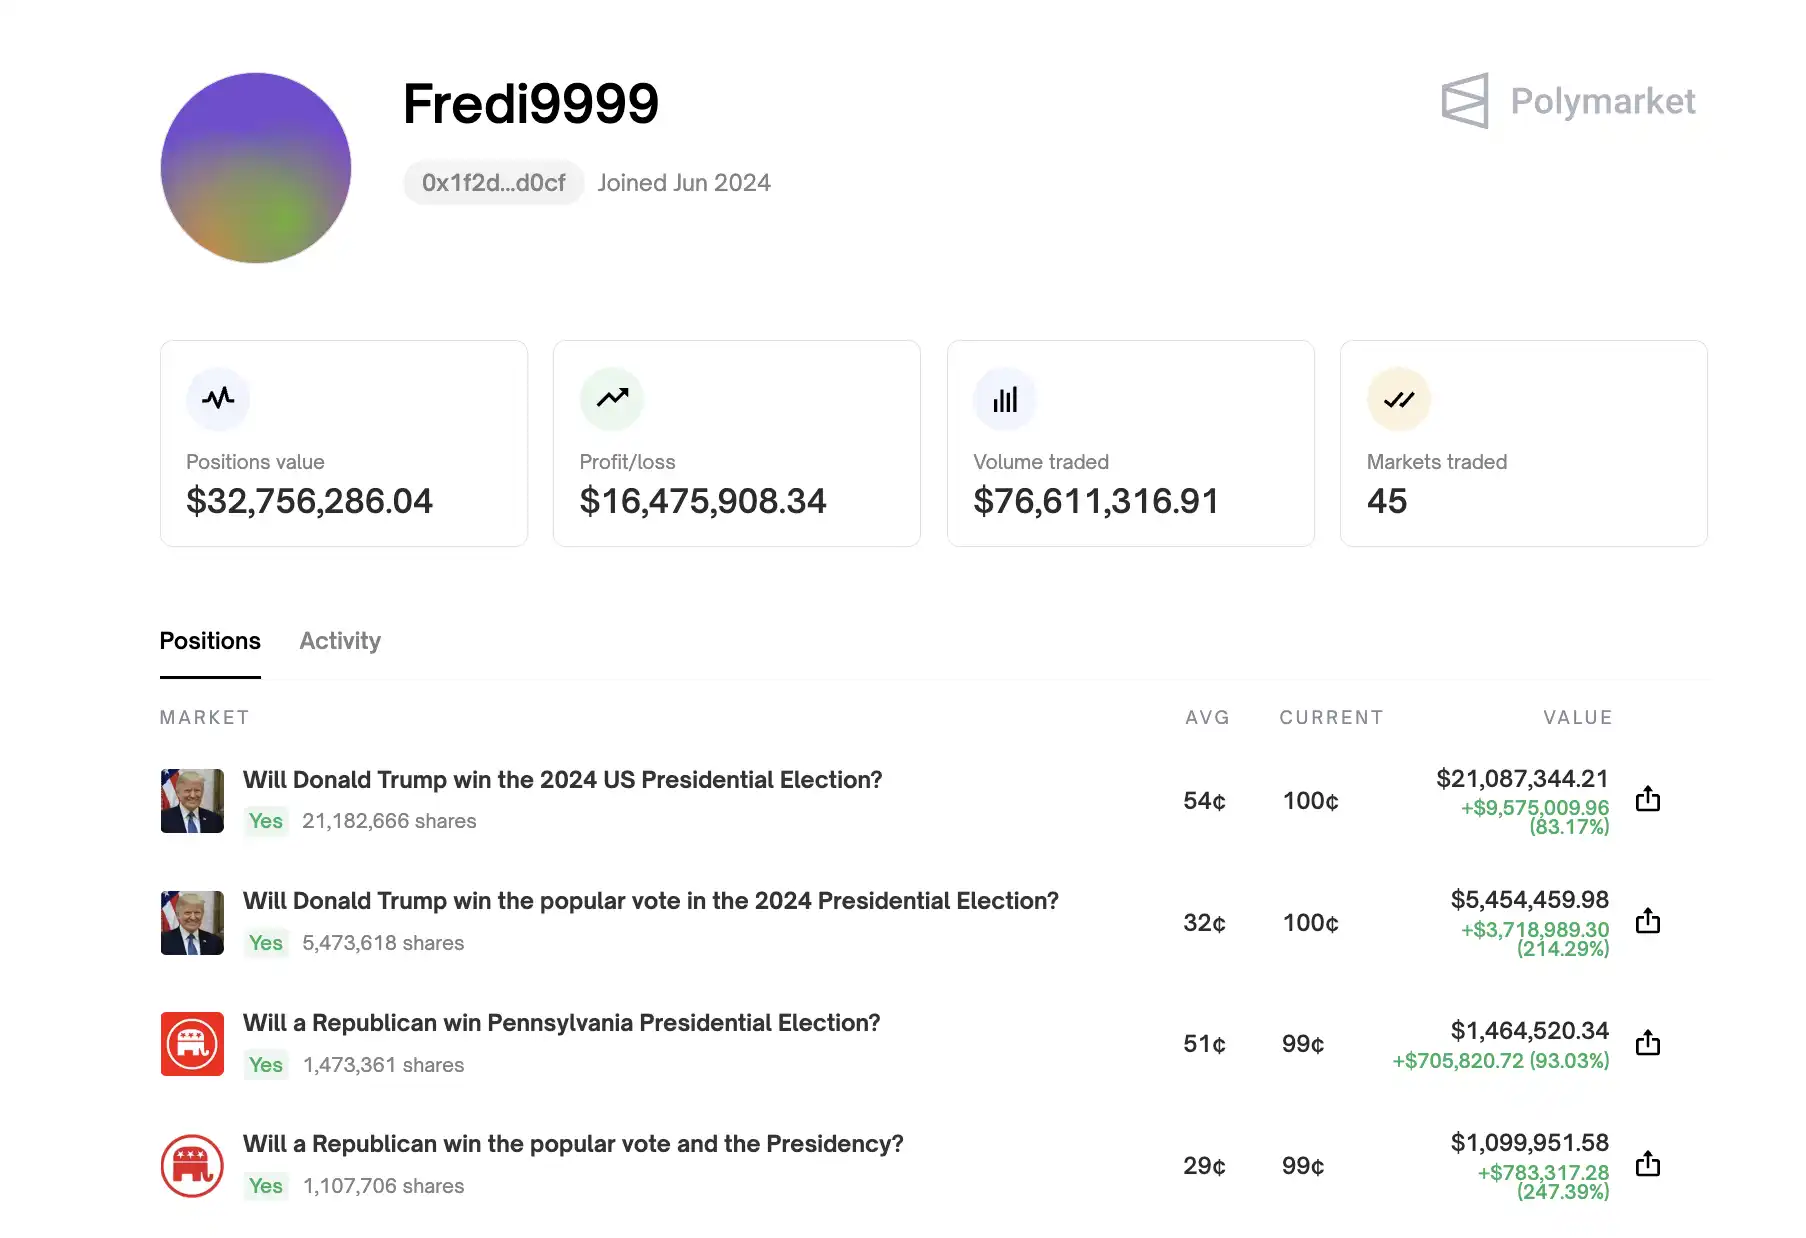Click the Trump thumbnail for 2024 election market
The height and width of the screenshot is (1238, 1806).
pyautogui.click(x=192, y=800)
